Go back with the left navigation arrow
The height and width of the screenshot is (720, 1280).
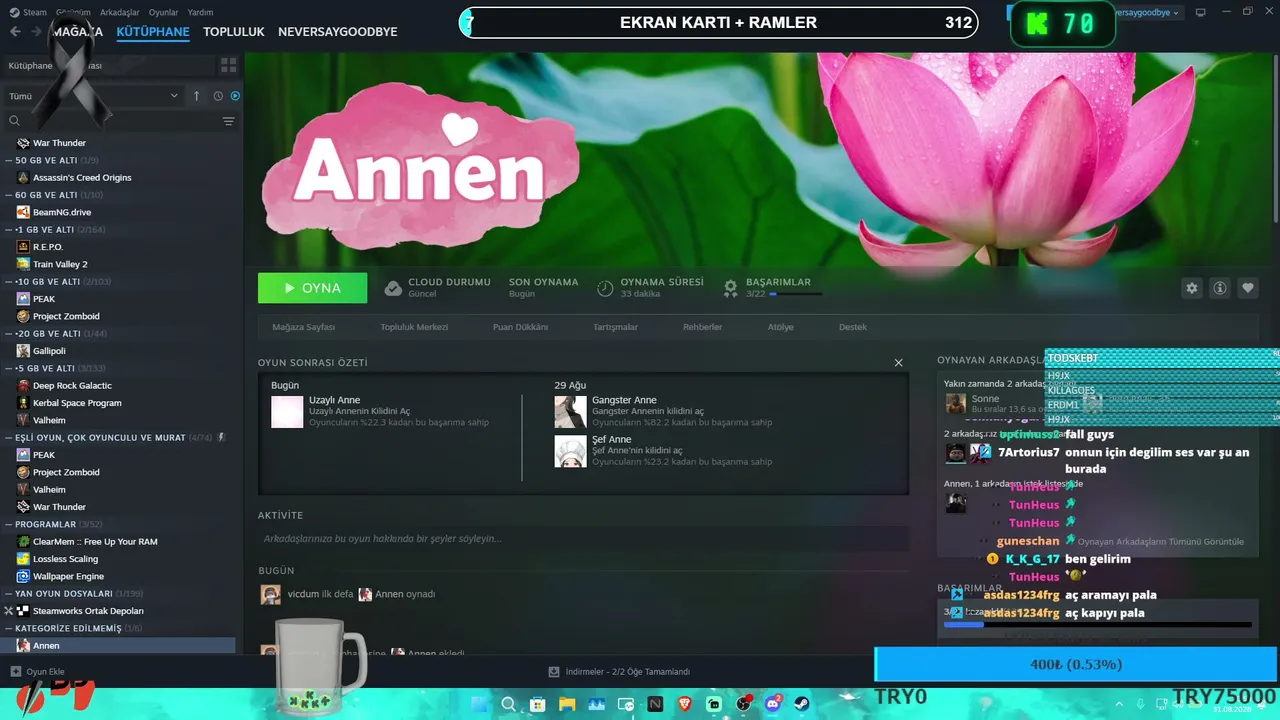click(15, 32)
